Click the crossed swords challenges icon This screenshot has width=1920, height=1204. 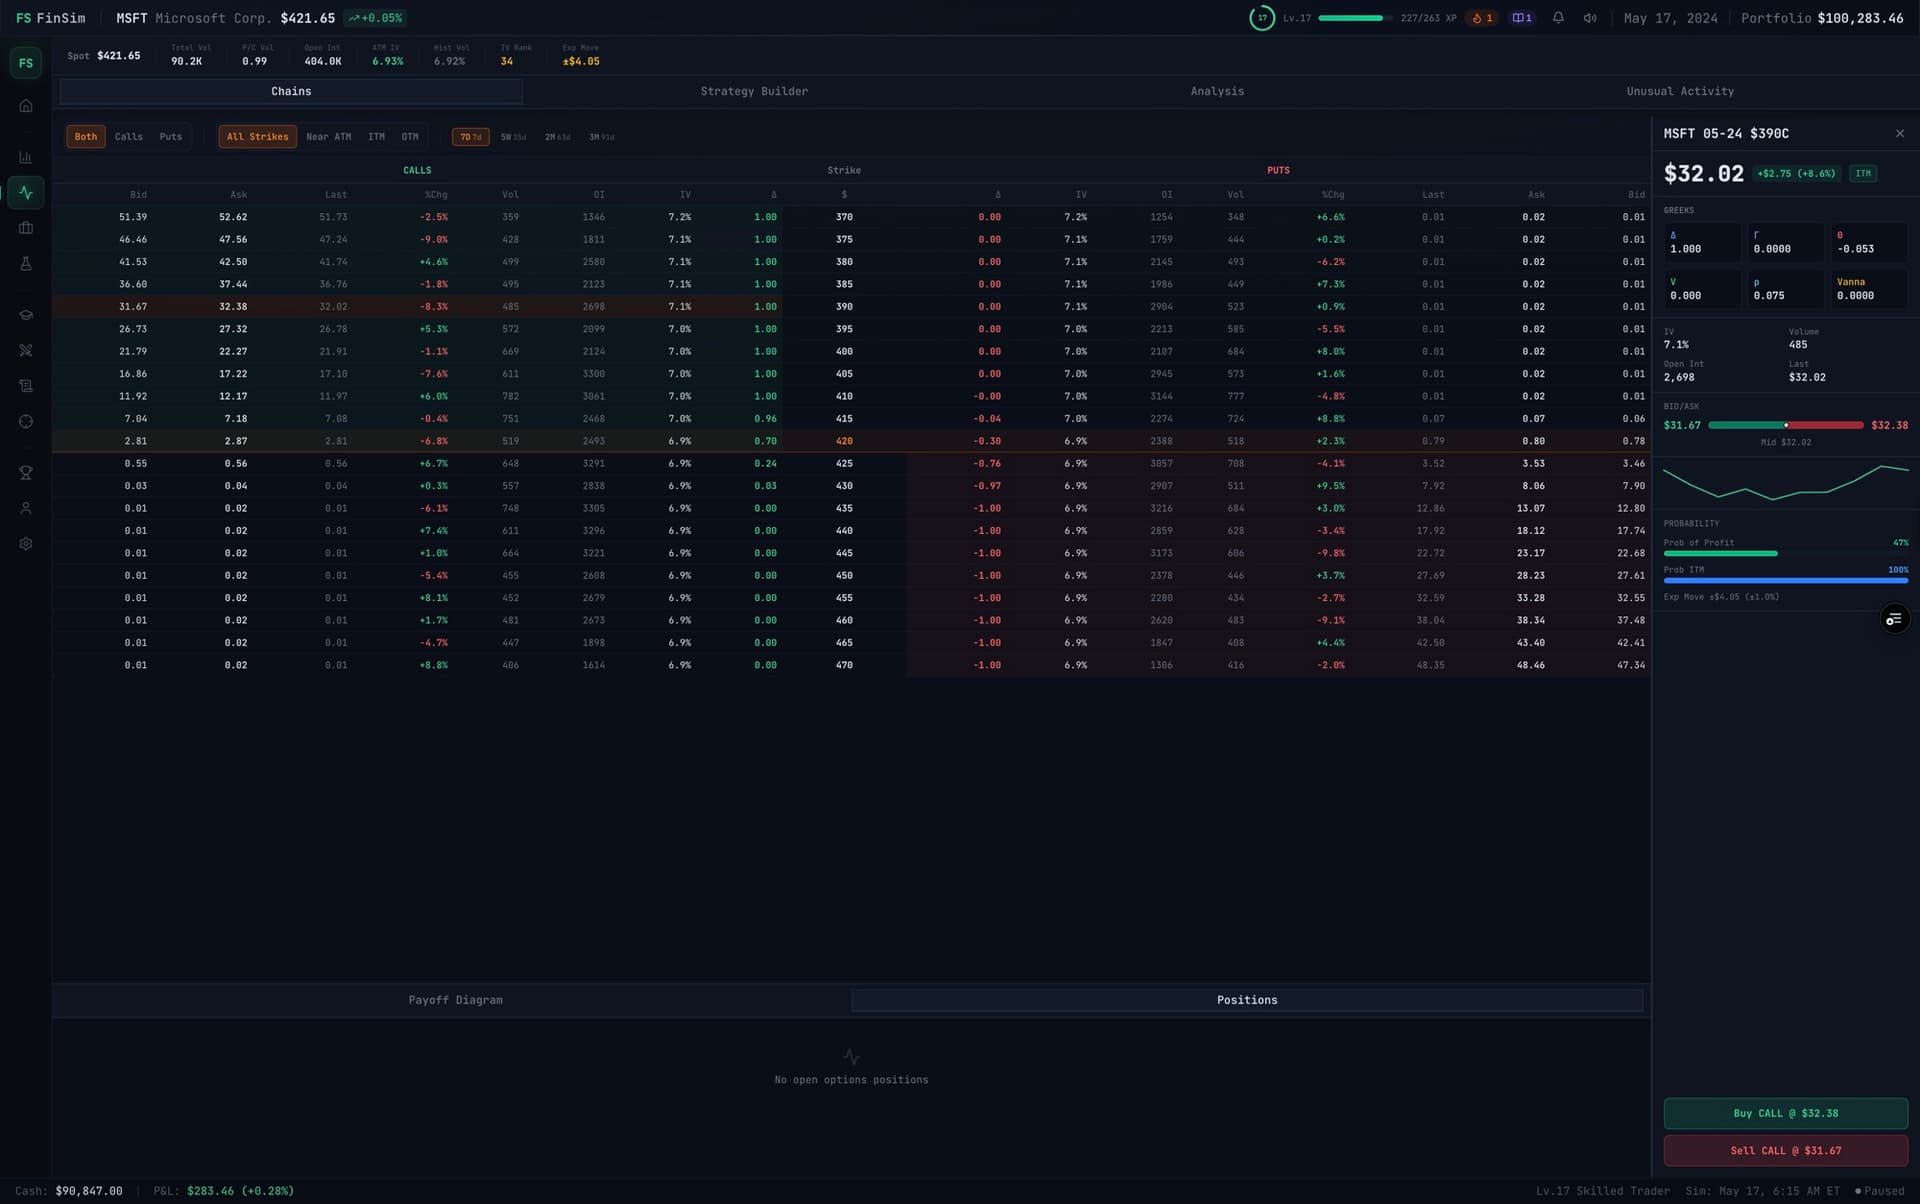click(x=26, y=350)
